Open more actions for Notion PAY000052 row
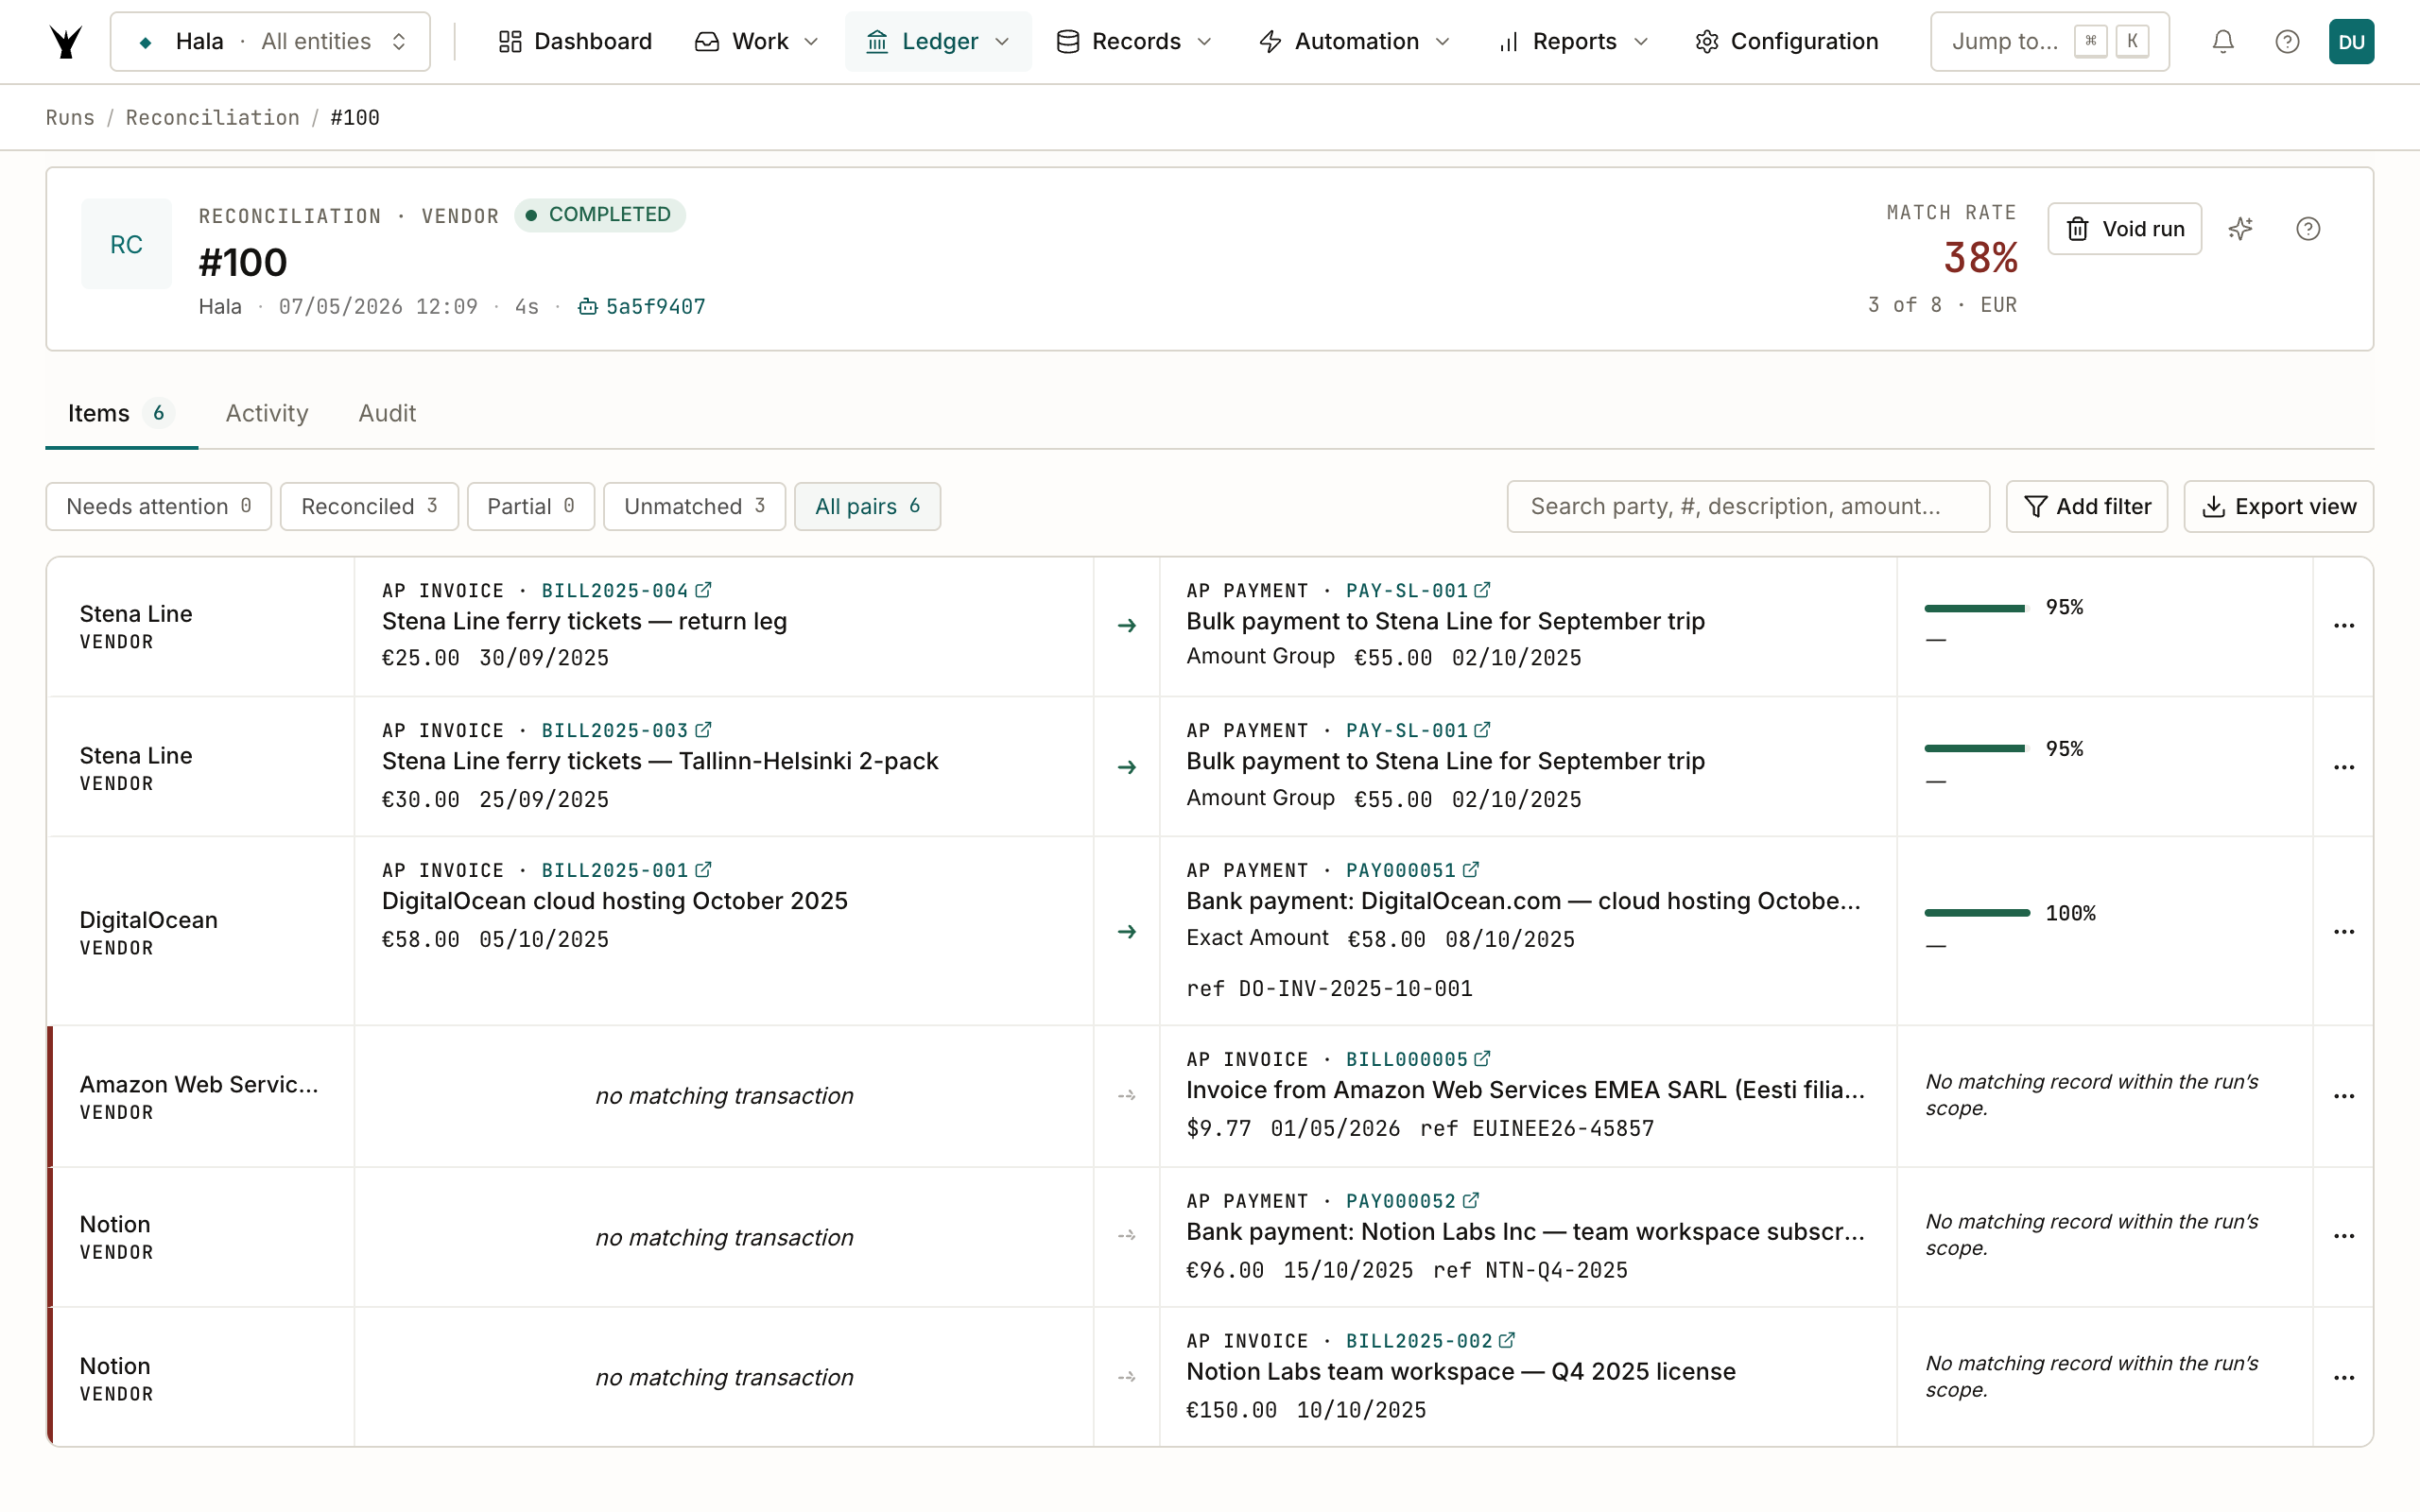Screen dimensions: 2420x1512 (2344, 1236)
